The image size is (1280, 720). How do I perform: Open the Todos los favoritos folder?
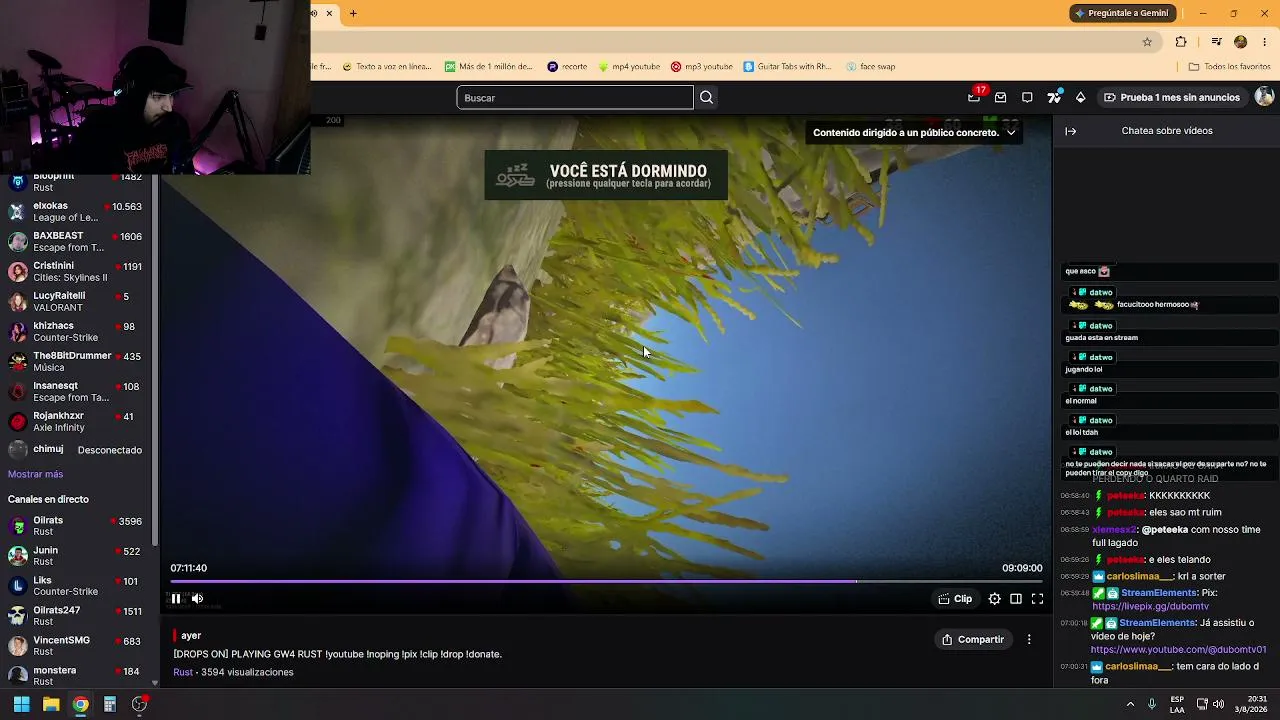(x=1229, y=67)
